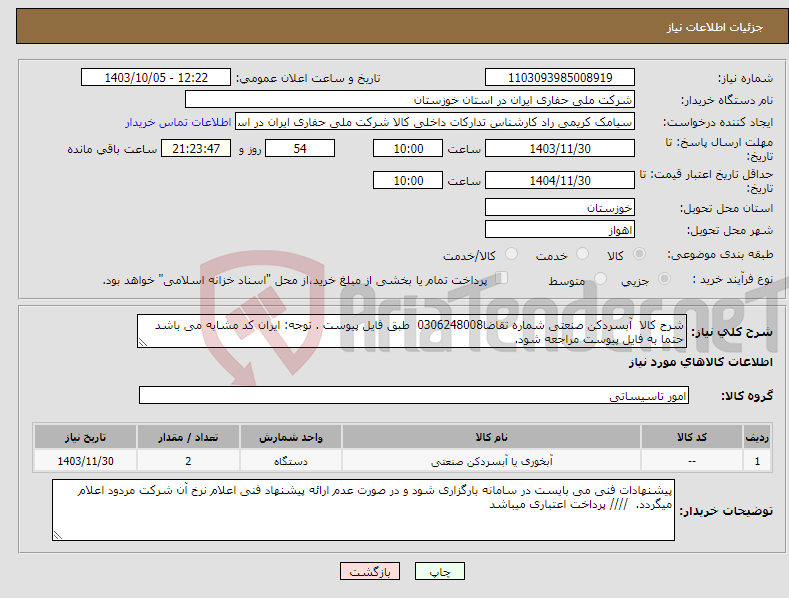
Task: Select the کالا radio button
Action: pyautogui.click(x=639, y=254)
